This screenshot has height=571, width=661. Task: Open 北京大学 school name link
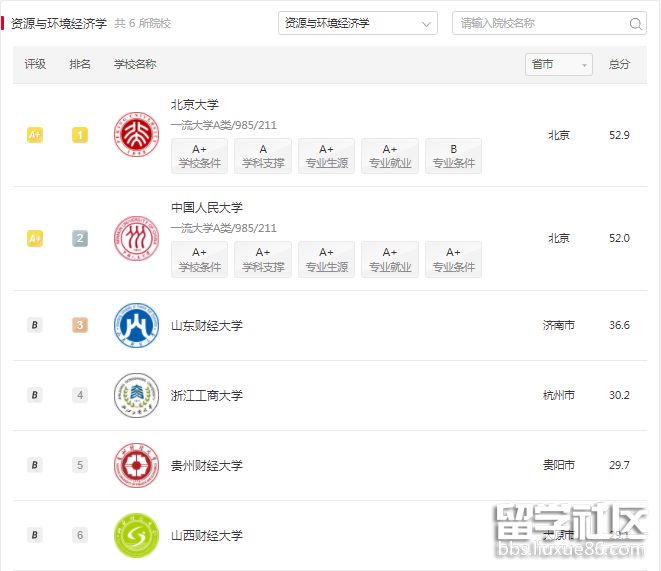(195, 105)
